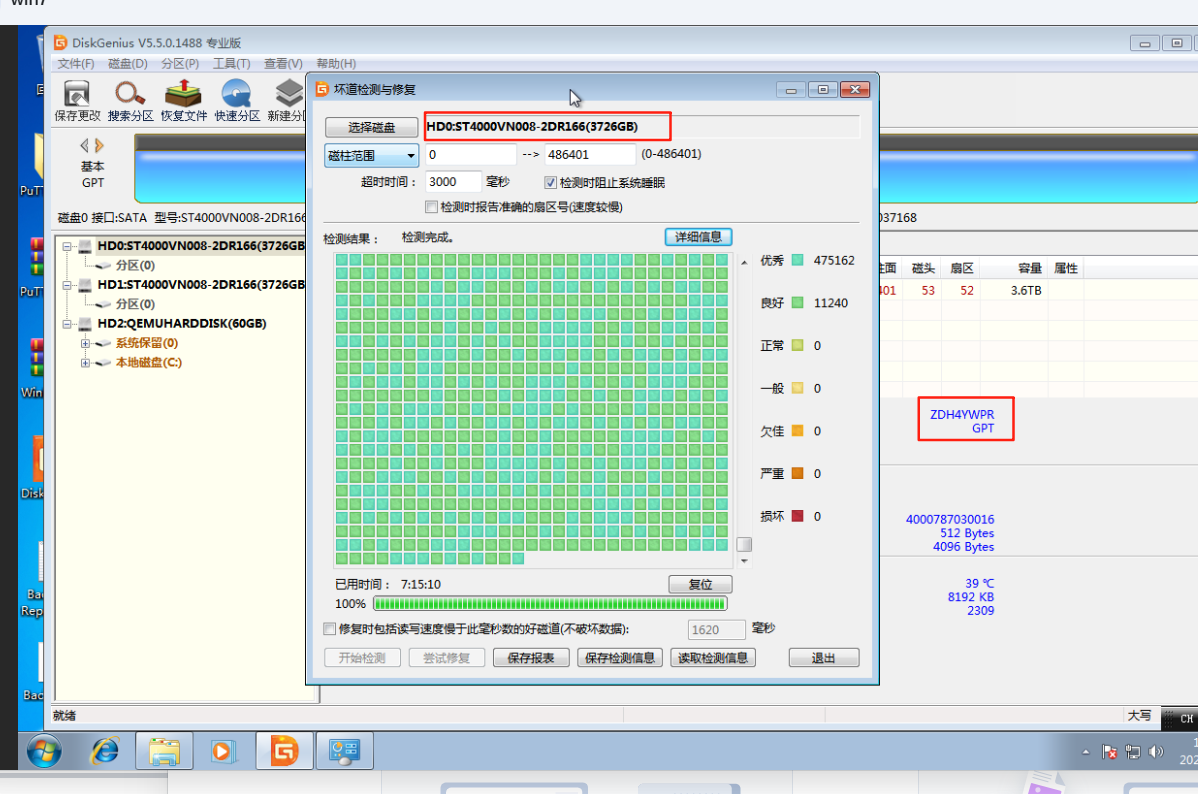Click Save Detection Info (保存检测信息) button
1198x794 pixels.
click(x=620, y=658)
